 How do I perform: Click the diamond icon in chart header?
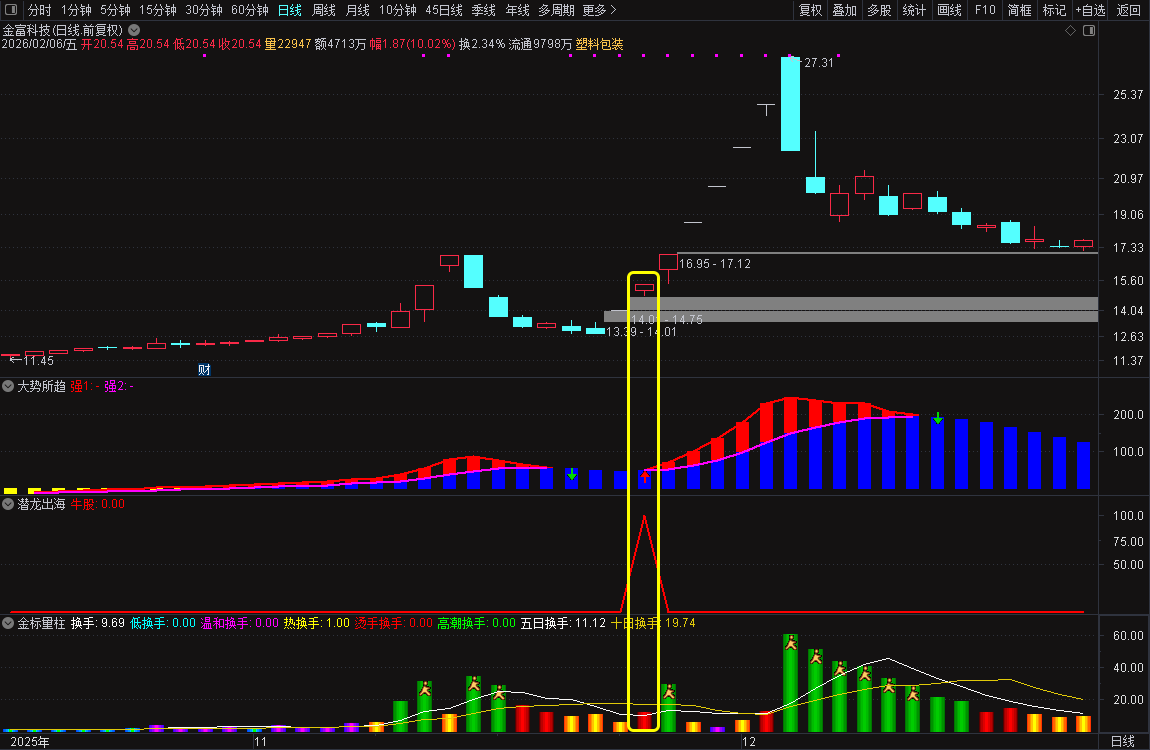1070,30
